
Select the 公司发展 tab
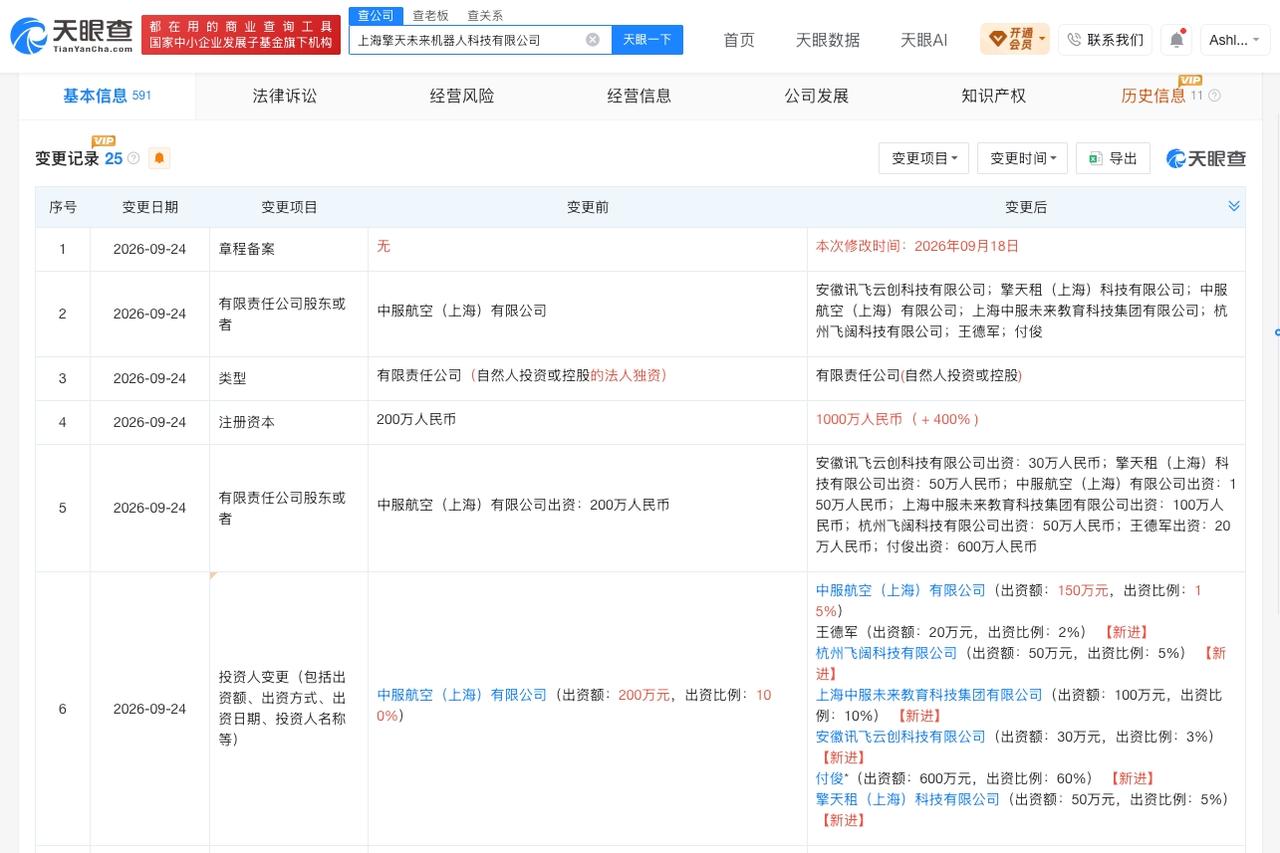pos(816,96)
